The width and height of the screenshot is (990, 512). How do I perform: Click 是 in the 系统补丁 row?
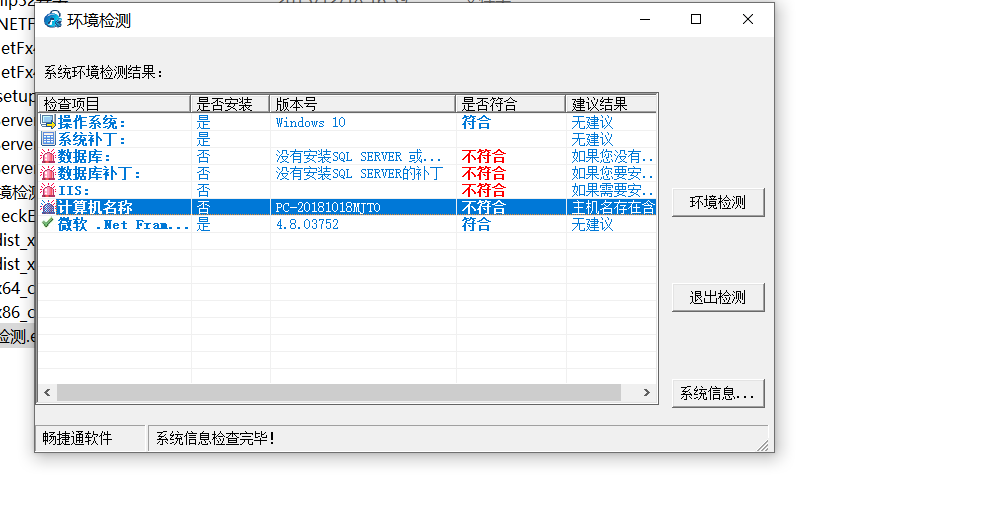point(203,140)
